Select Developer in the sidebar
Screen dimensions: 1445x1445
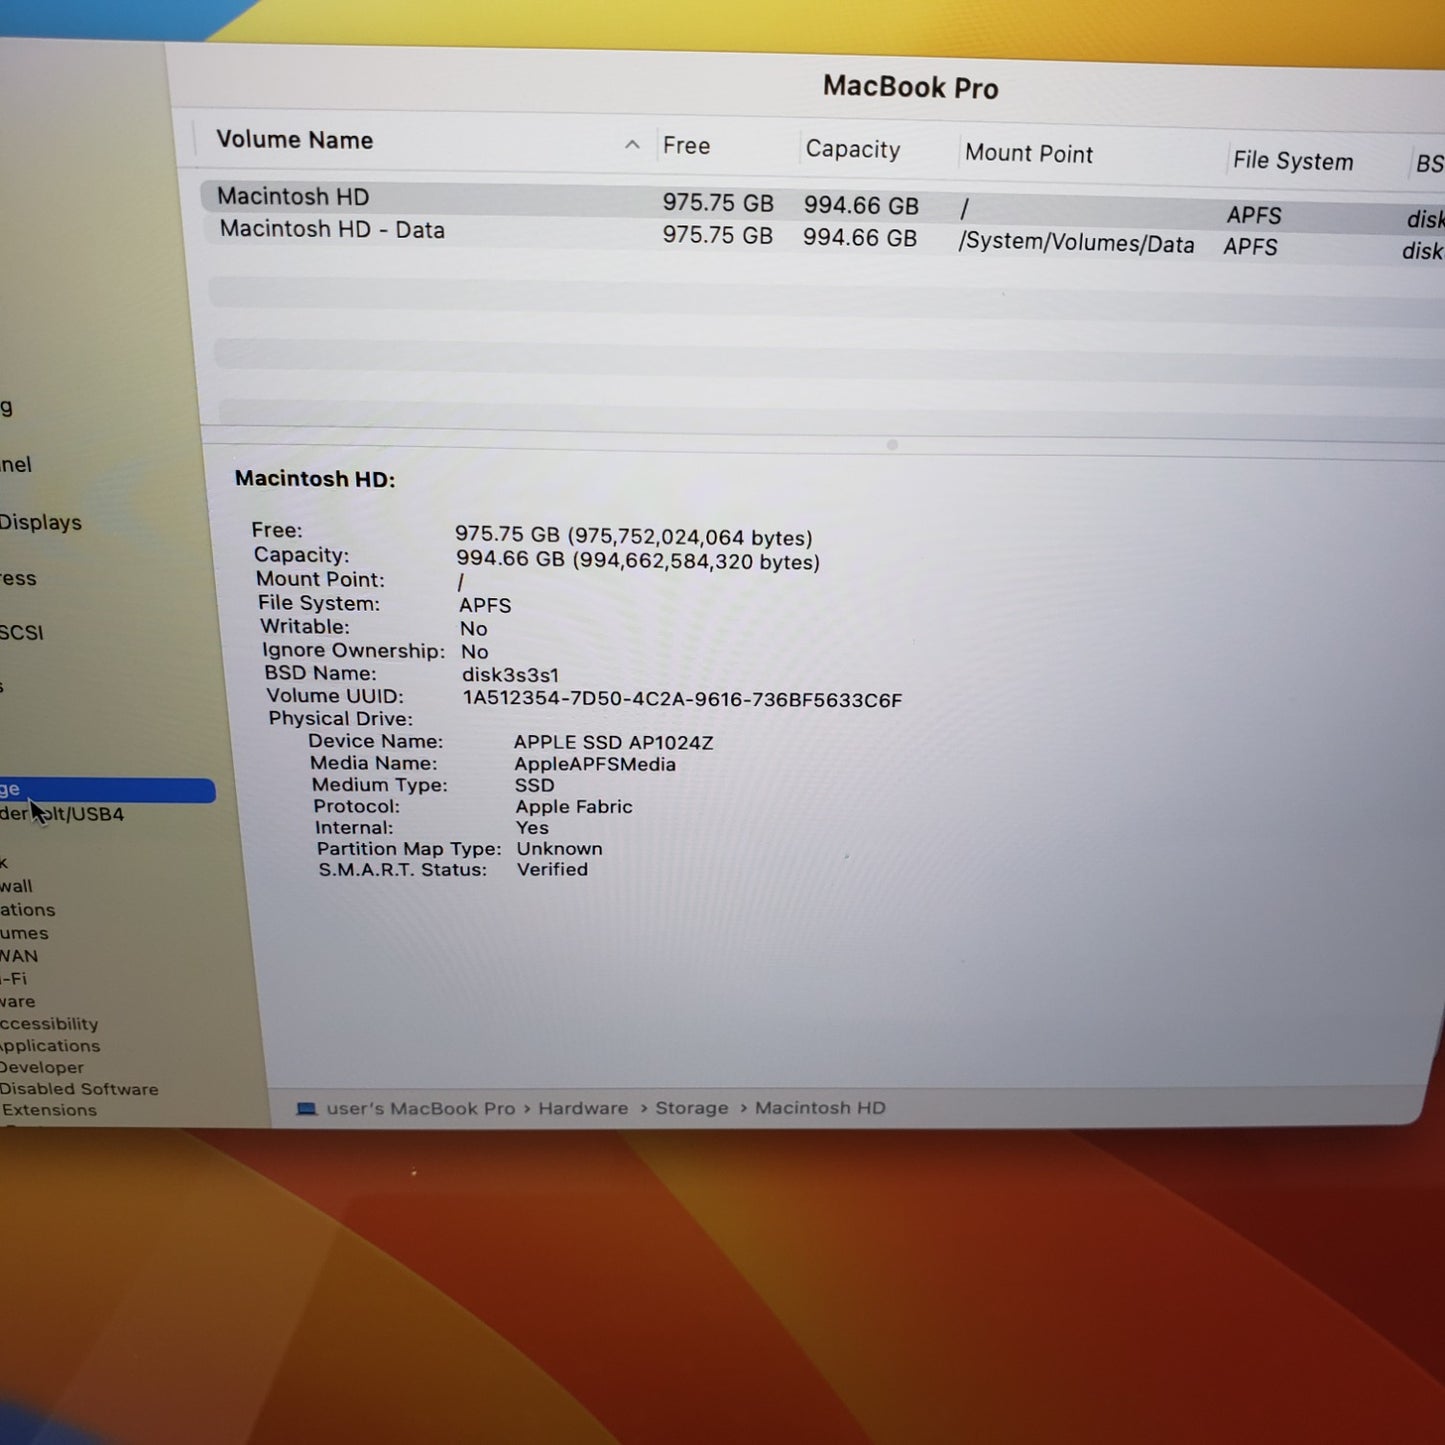point(42,1068)
